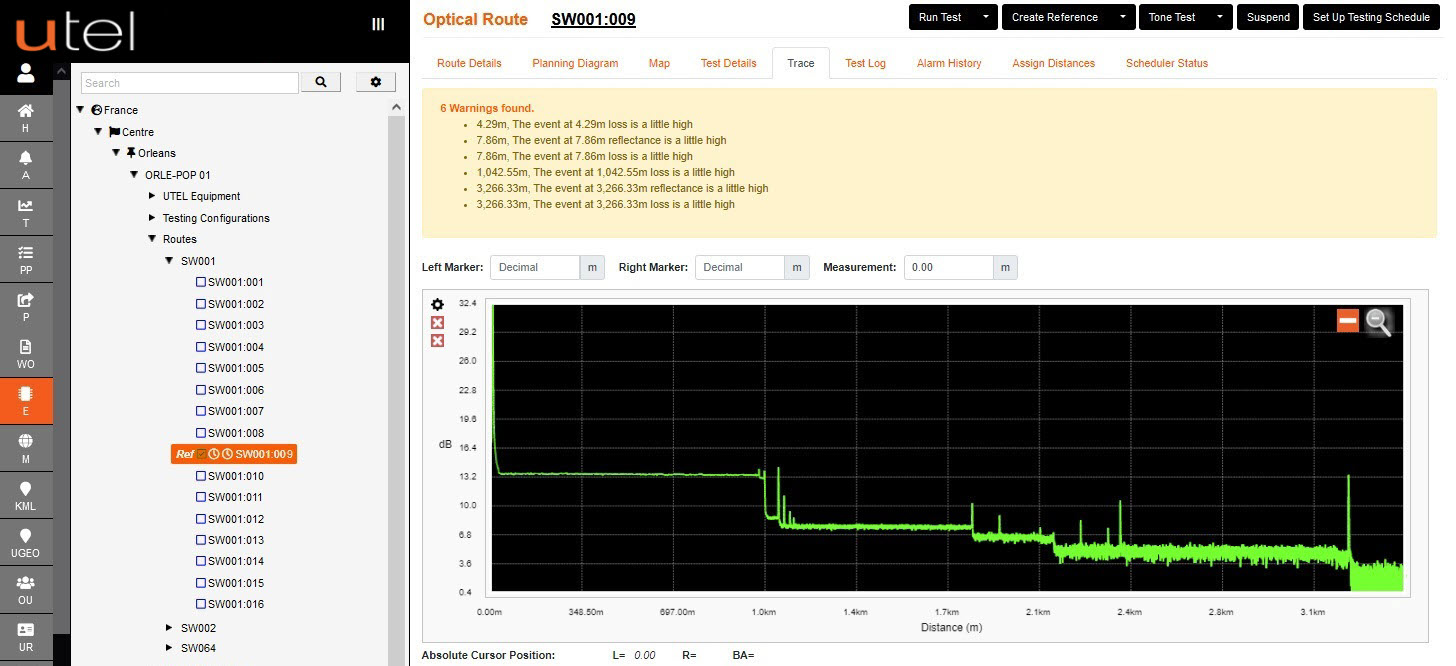1456x666 pixels.
Task: Toggle the checkbox for route SW001:012
Action: click(x=201, y=519)
